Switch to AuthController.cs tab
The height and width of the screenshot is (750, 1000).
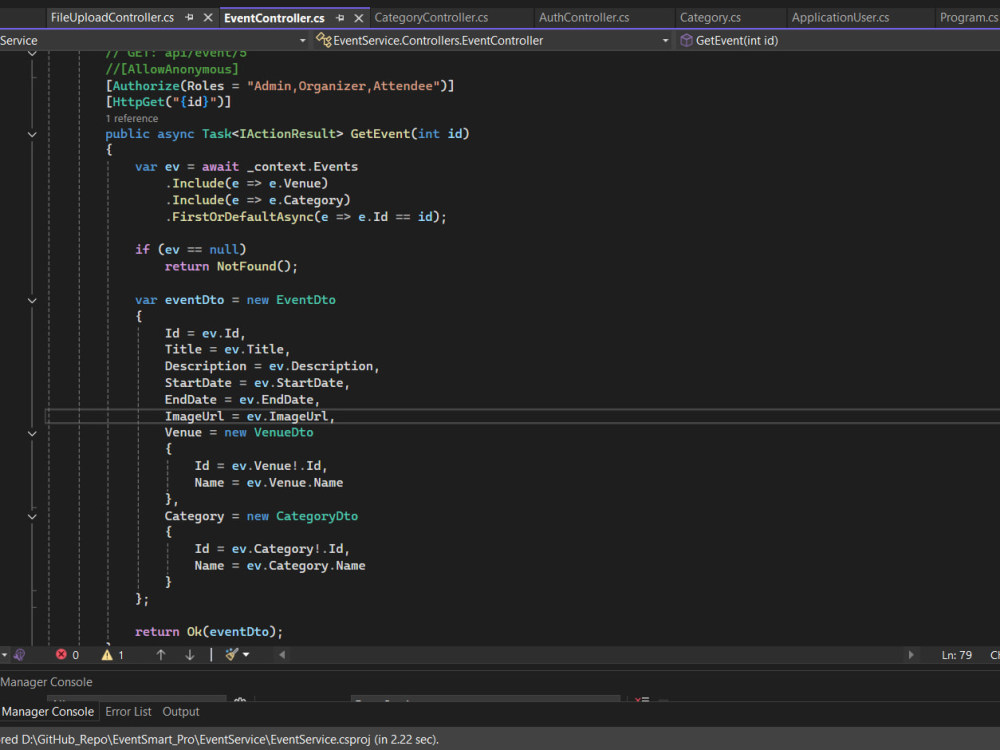click(x=584, y=18)
